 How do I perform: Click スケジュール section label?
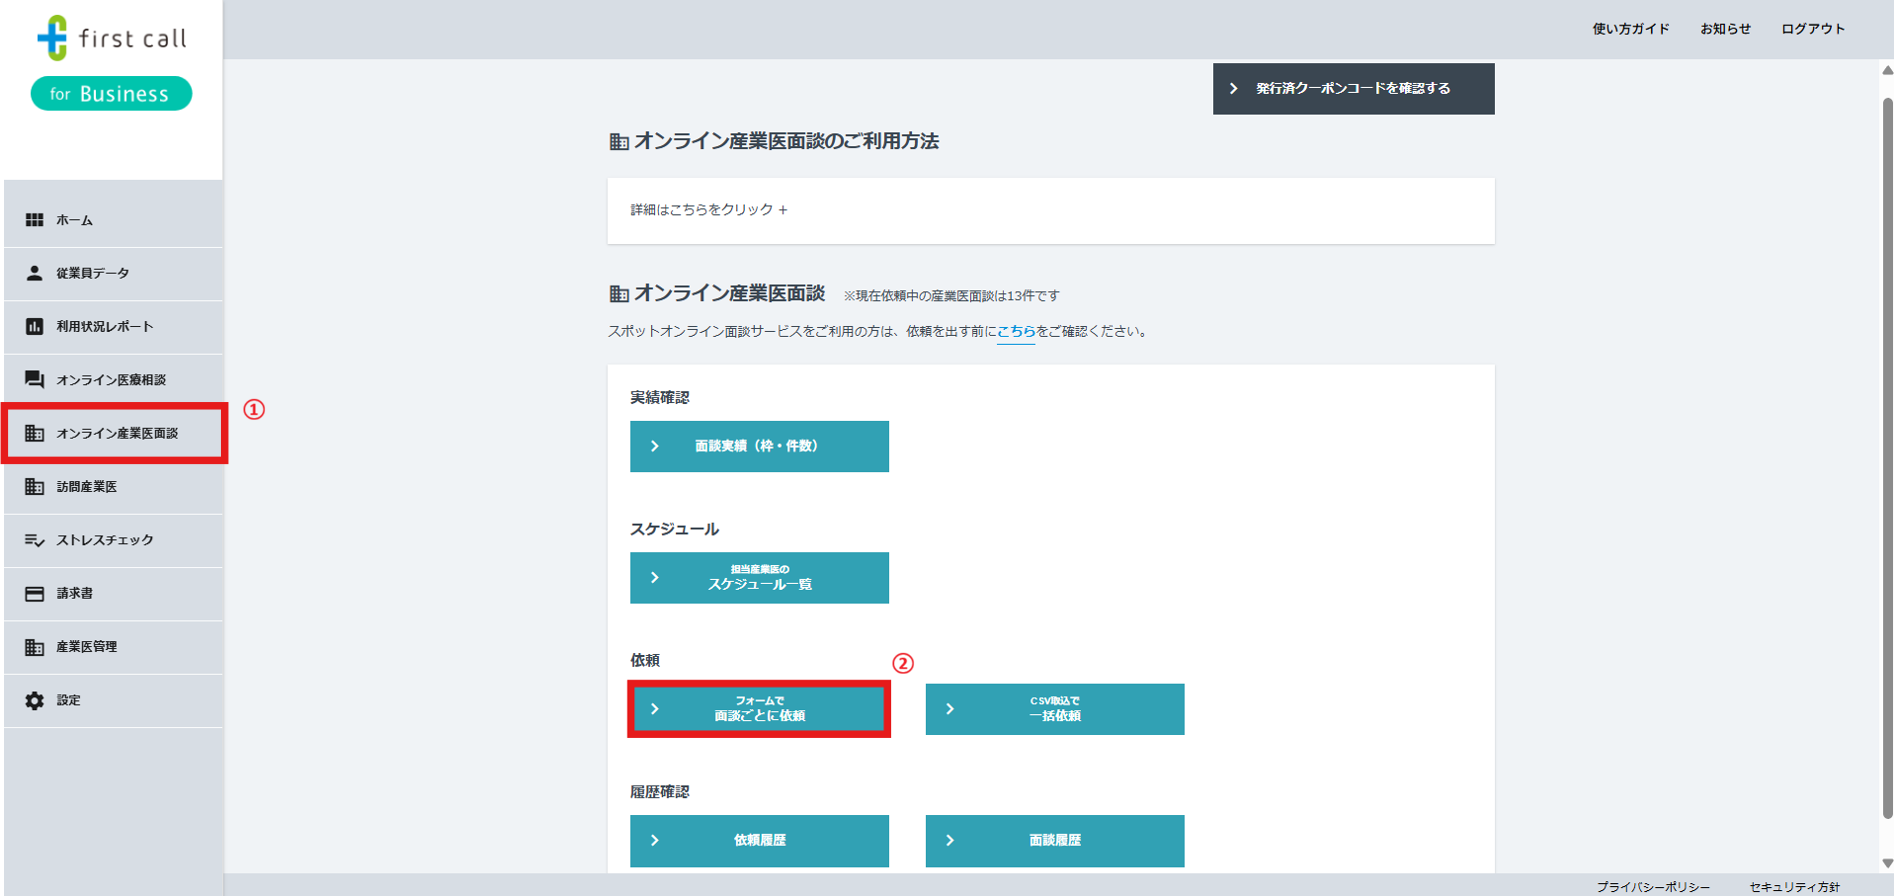[x=674, y=529]
